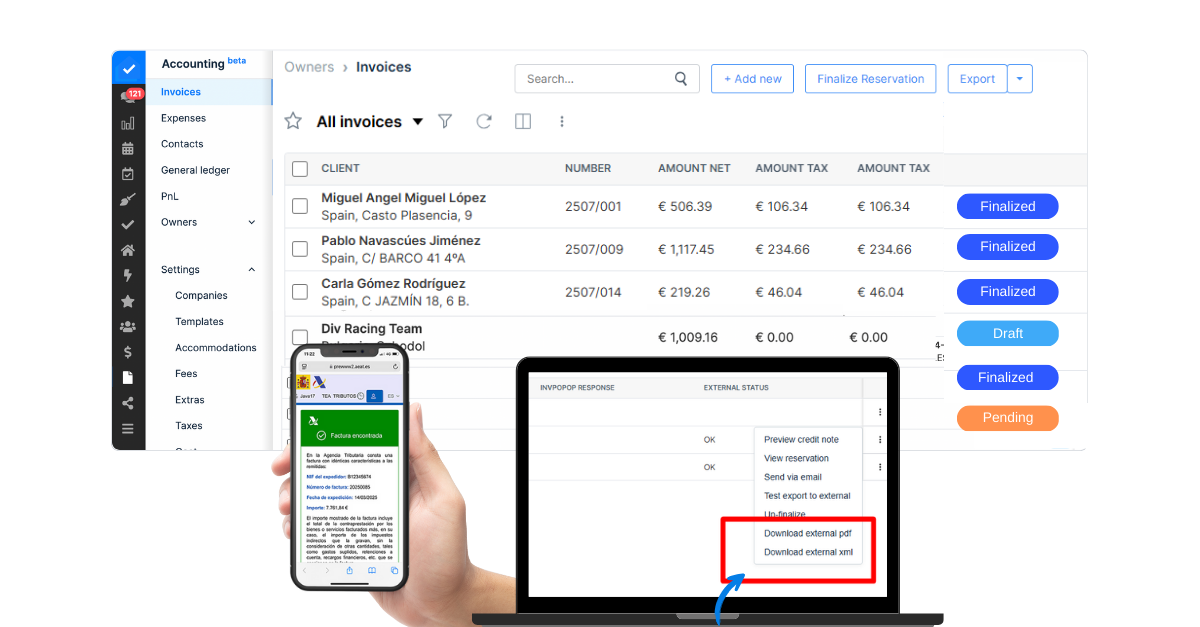Choose Download external pdf from context menu
The width and height of the screenshot is (1200, 627).
[807, 533]
